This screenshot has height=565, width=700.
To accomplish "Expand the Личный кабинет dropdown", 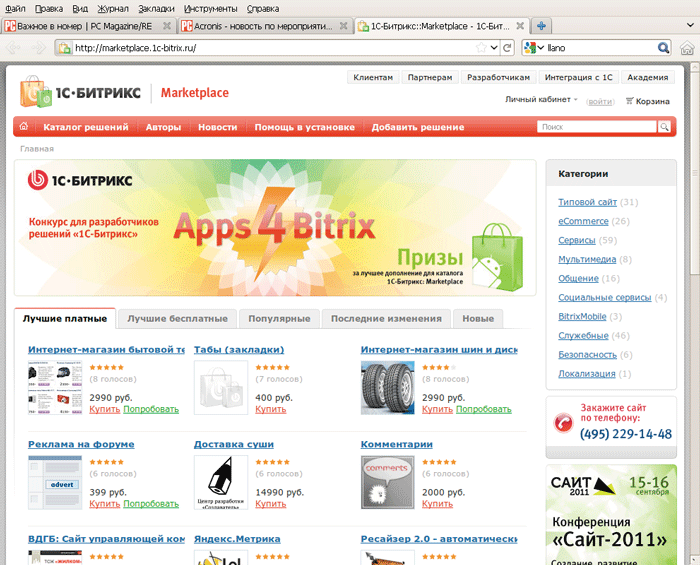I will [541, 100].
